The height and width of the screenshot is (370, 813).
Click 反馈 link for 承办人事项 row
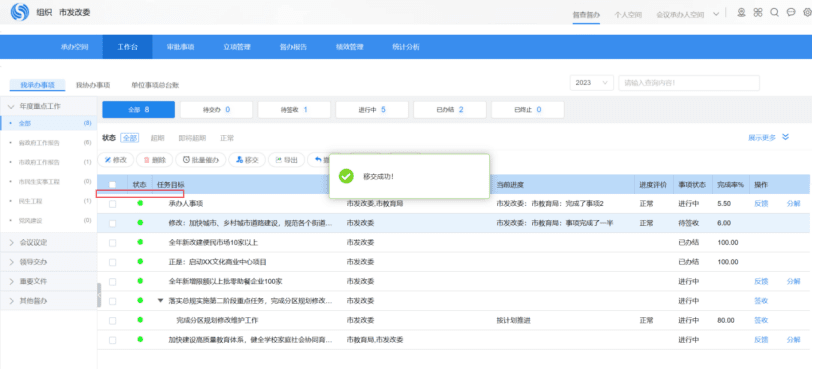(761, 204)
